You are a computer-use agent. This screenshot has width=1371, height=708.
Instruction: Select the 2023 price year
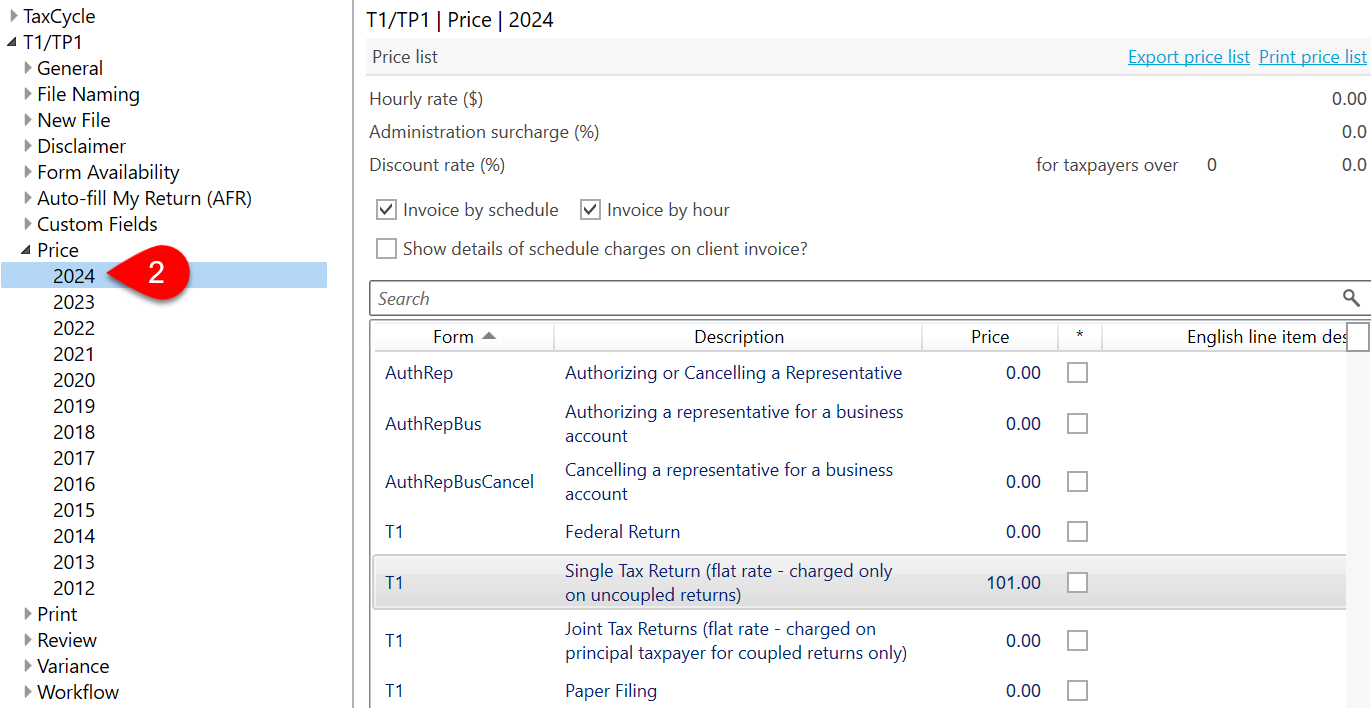pyautogui.click(x=74, y=302)
